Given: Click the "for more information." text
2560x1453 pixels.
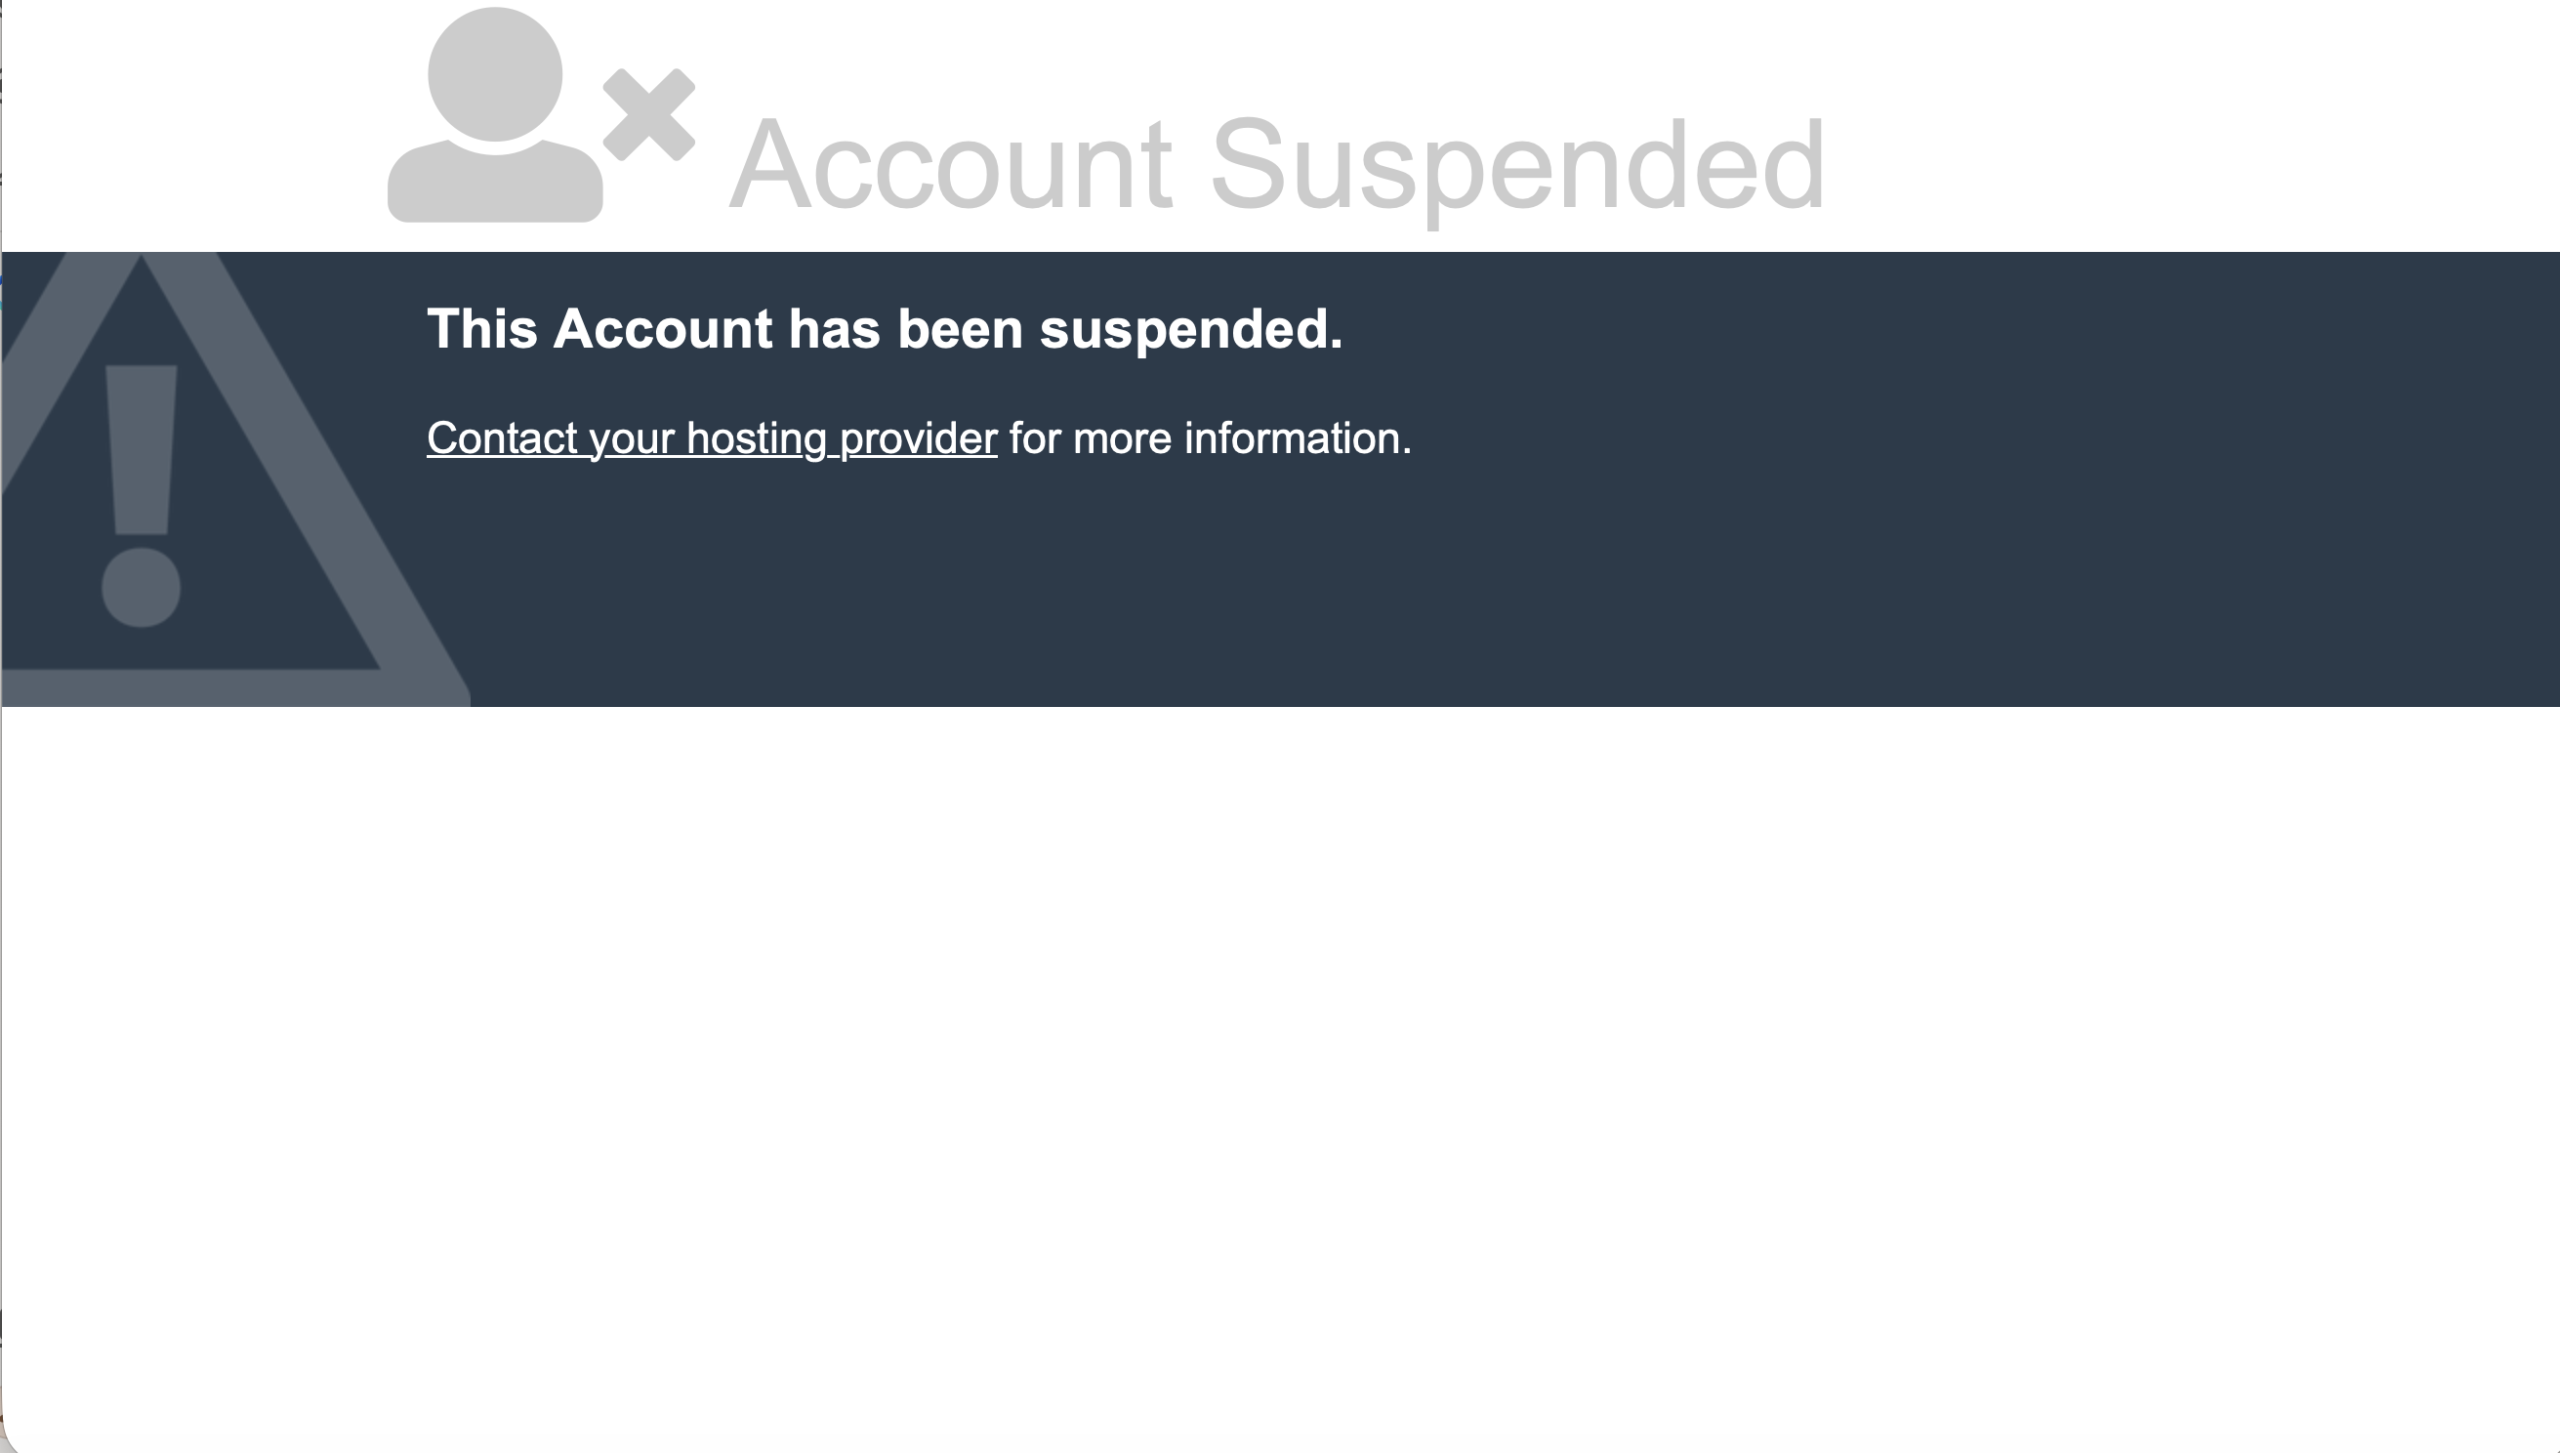Looking at the screenshot, I should (1210, 438).
